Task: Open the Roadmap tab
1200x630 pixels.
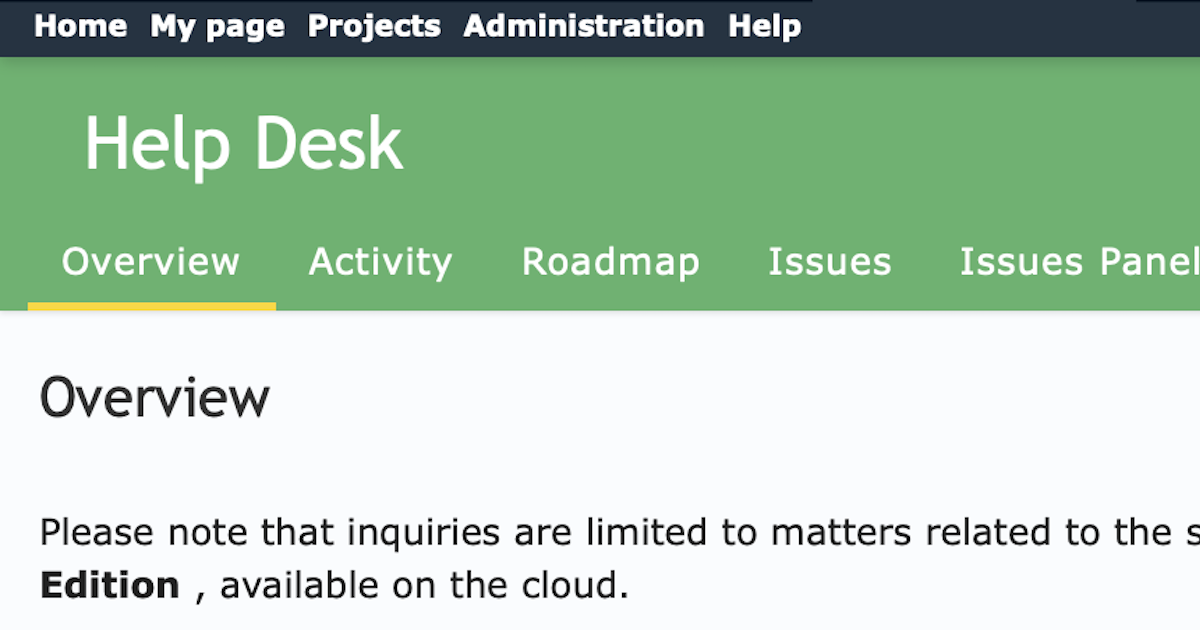Action: pyautogui.click(x=610, y=262)
